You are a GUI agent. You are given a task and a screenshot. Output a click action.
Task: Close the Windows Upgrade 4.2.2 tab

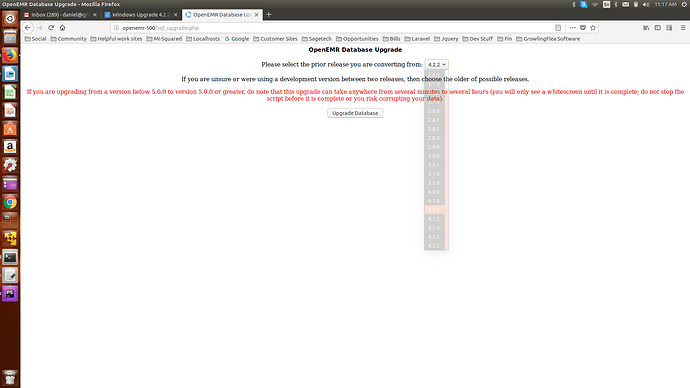176,15
